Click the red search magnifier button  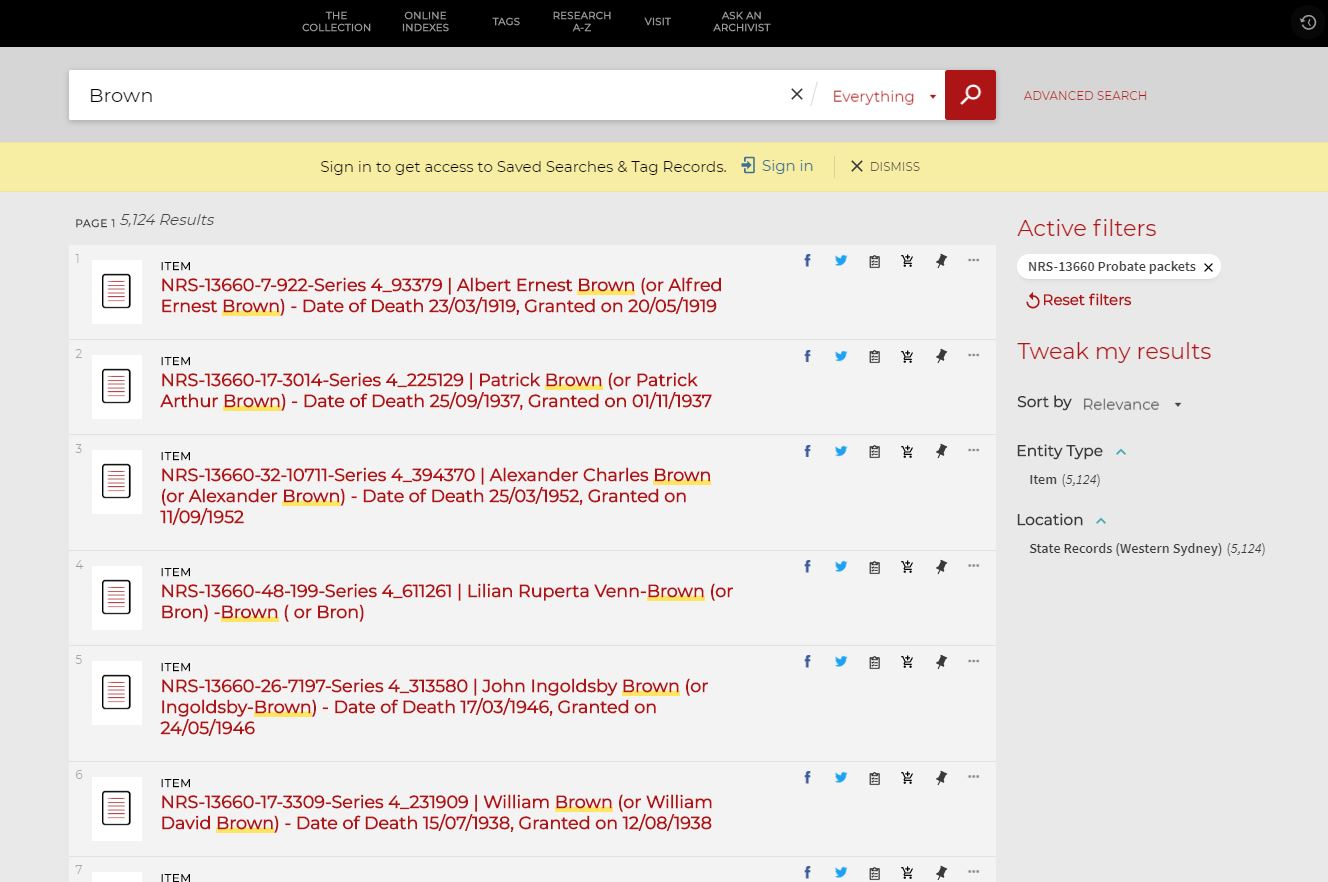pyautogui.click(x=970, y=95)
